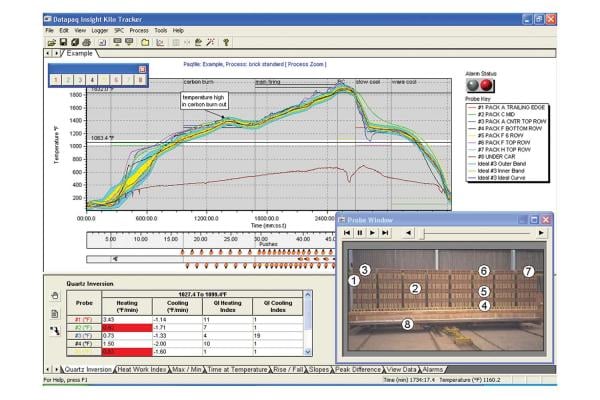Screen dimensions: 600x400
Task: Skip to start in Probe Window
Action: click(347, 232)
